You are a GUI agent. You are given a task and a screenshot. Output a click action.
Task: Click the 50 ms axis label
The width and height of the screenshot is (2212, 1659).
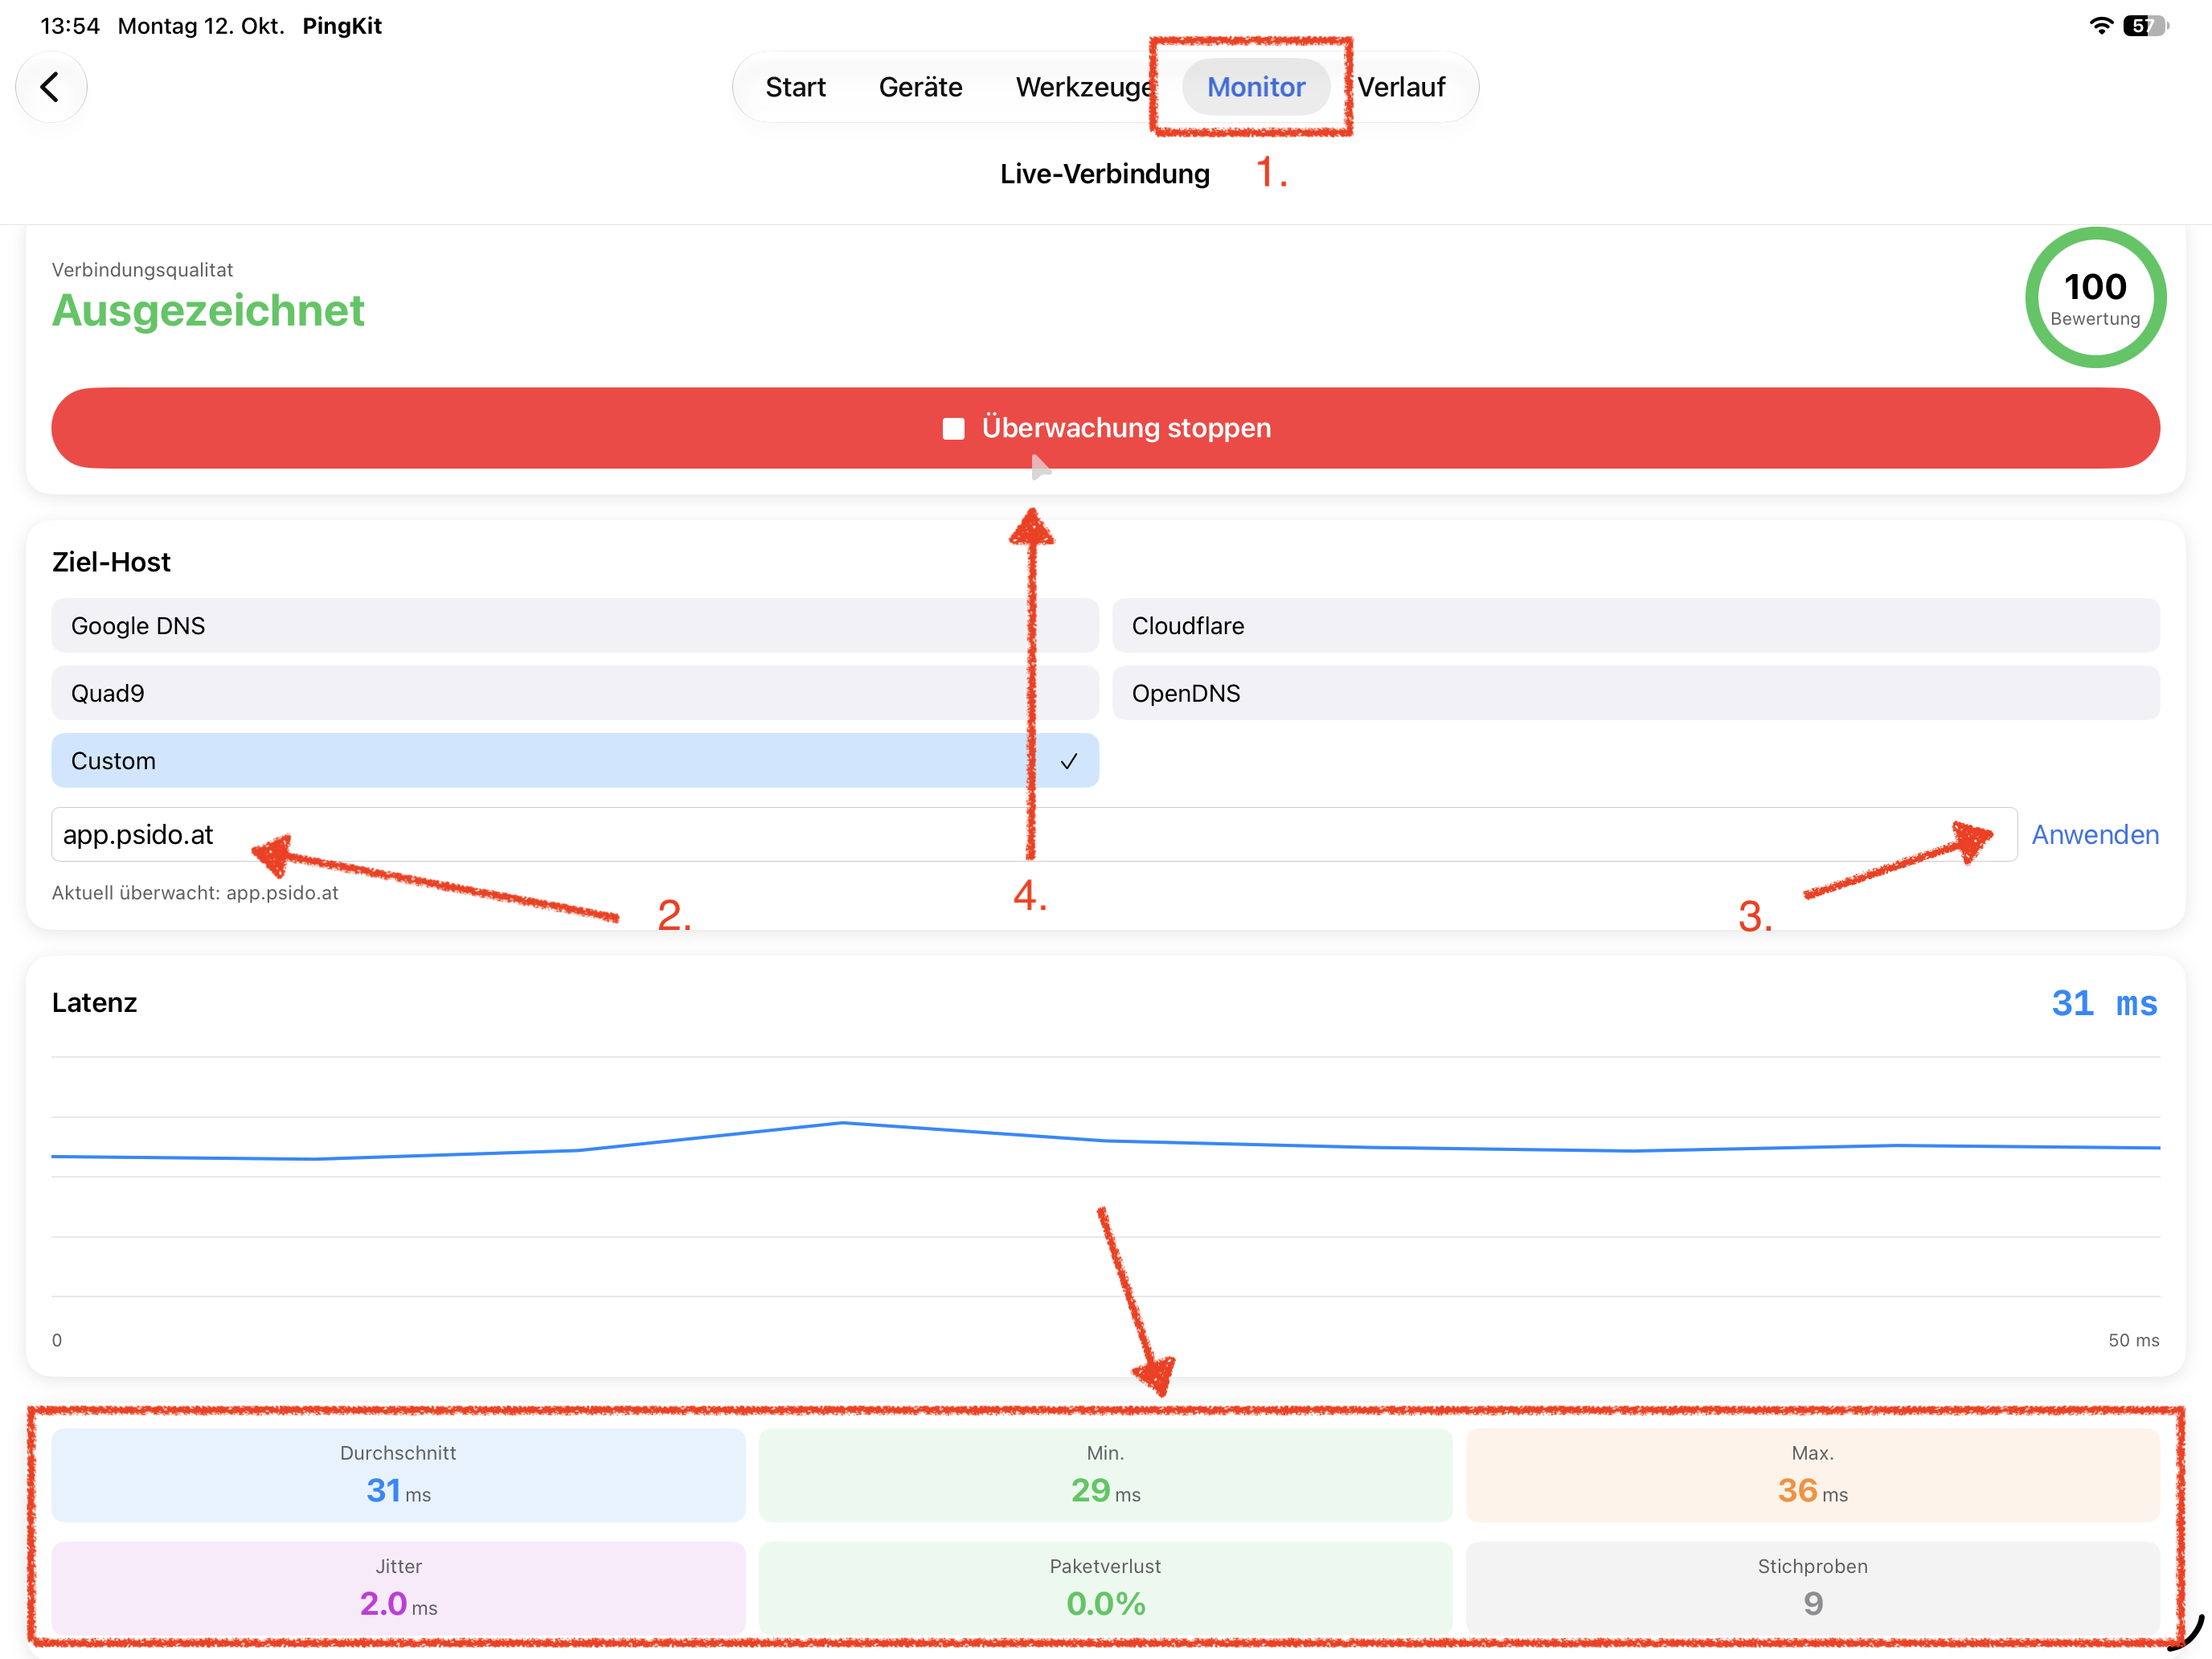coord(2133,1340)
